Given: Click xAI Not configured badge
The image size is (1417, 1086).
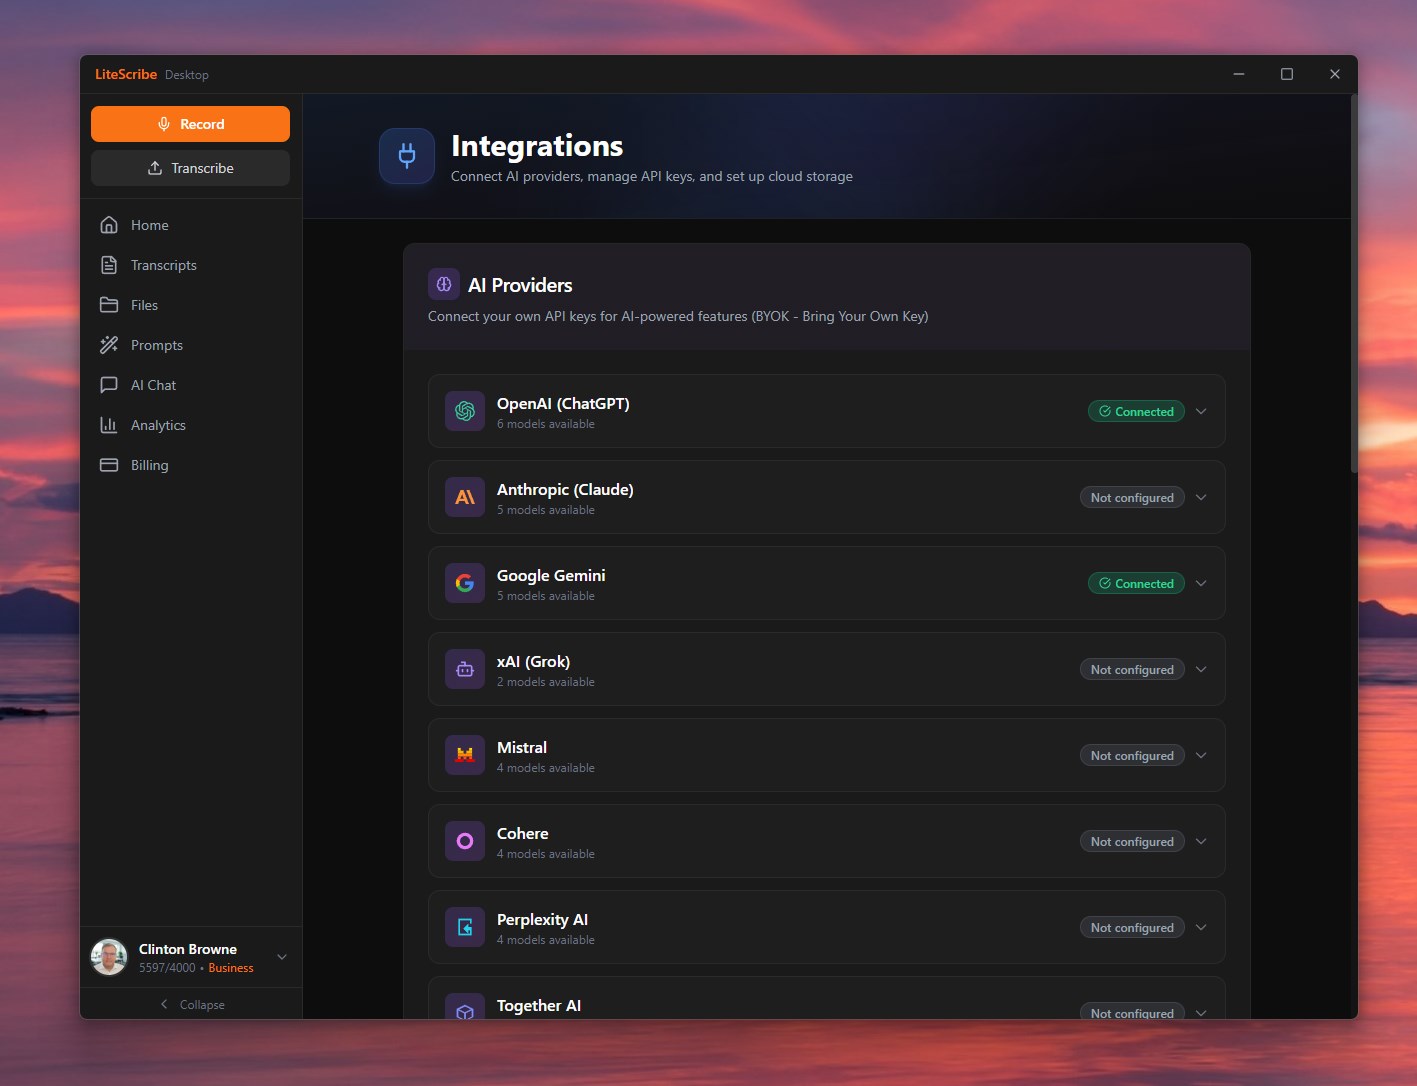Looking at the screenshot, I should click(x=1132, y=669).
